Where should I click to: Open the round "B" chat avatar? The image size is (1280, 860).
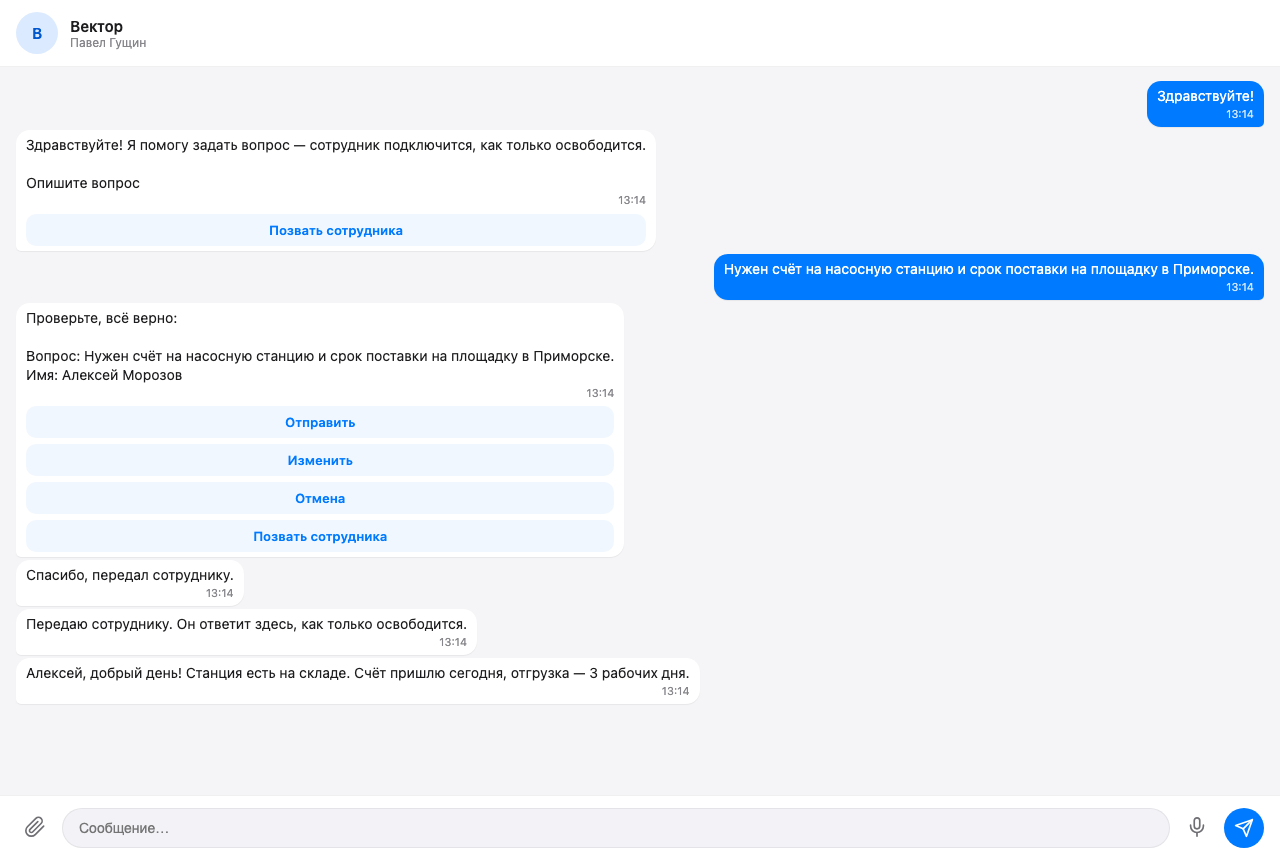[x=37, y=33]
